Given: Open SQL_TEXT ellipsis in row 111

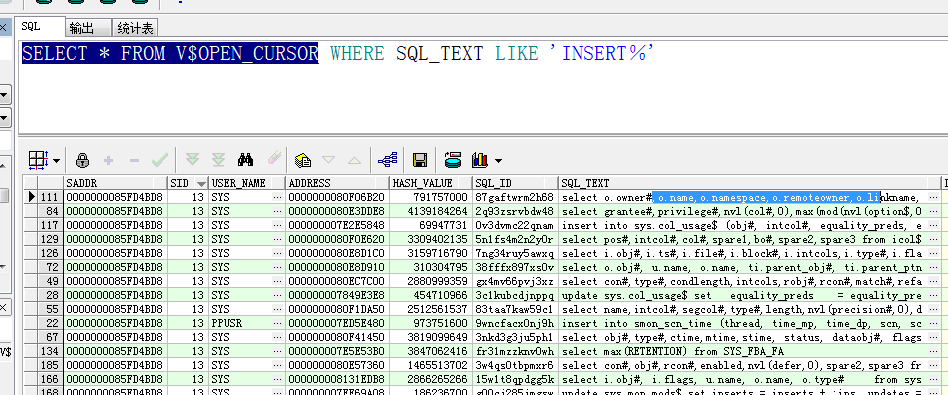Looking at the screenshot, I should [x=932, y=197].
